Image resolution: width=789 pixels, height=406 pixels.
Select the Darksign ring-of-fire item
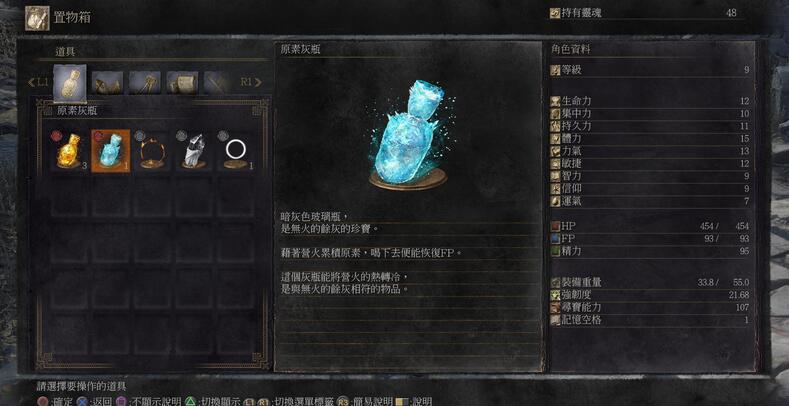[152, 151]
